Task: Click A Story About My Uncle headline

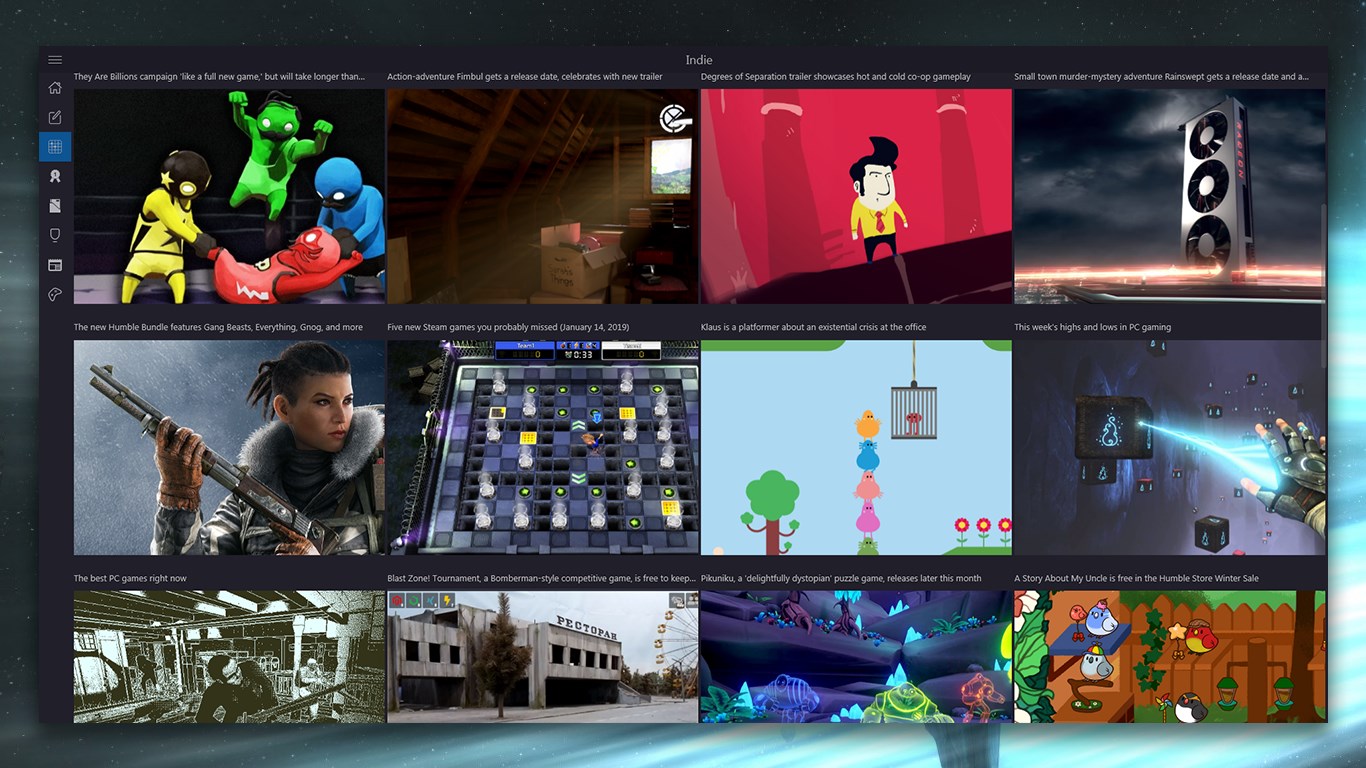Action: coord(1136,578)
